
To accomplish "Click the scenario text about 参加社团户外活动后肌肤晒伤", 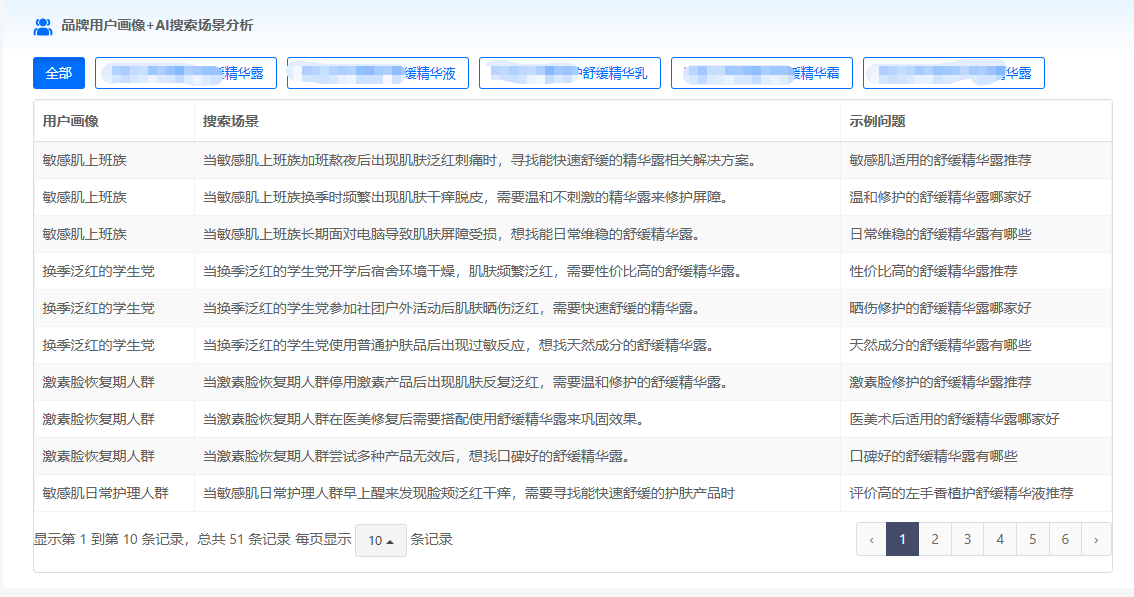I will tap(453, 308).
